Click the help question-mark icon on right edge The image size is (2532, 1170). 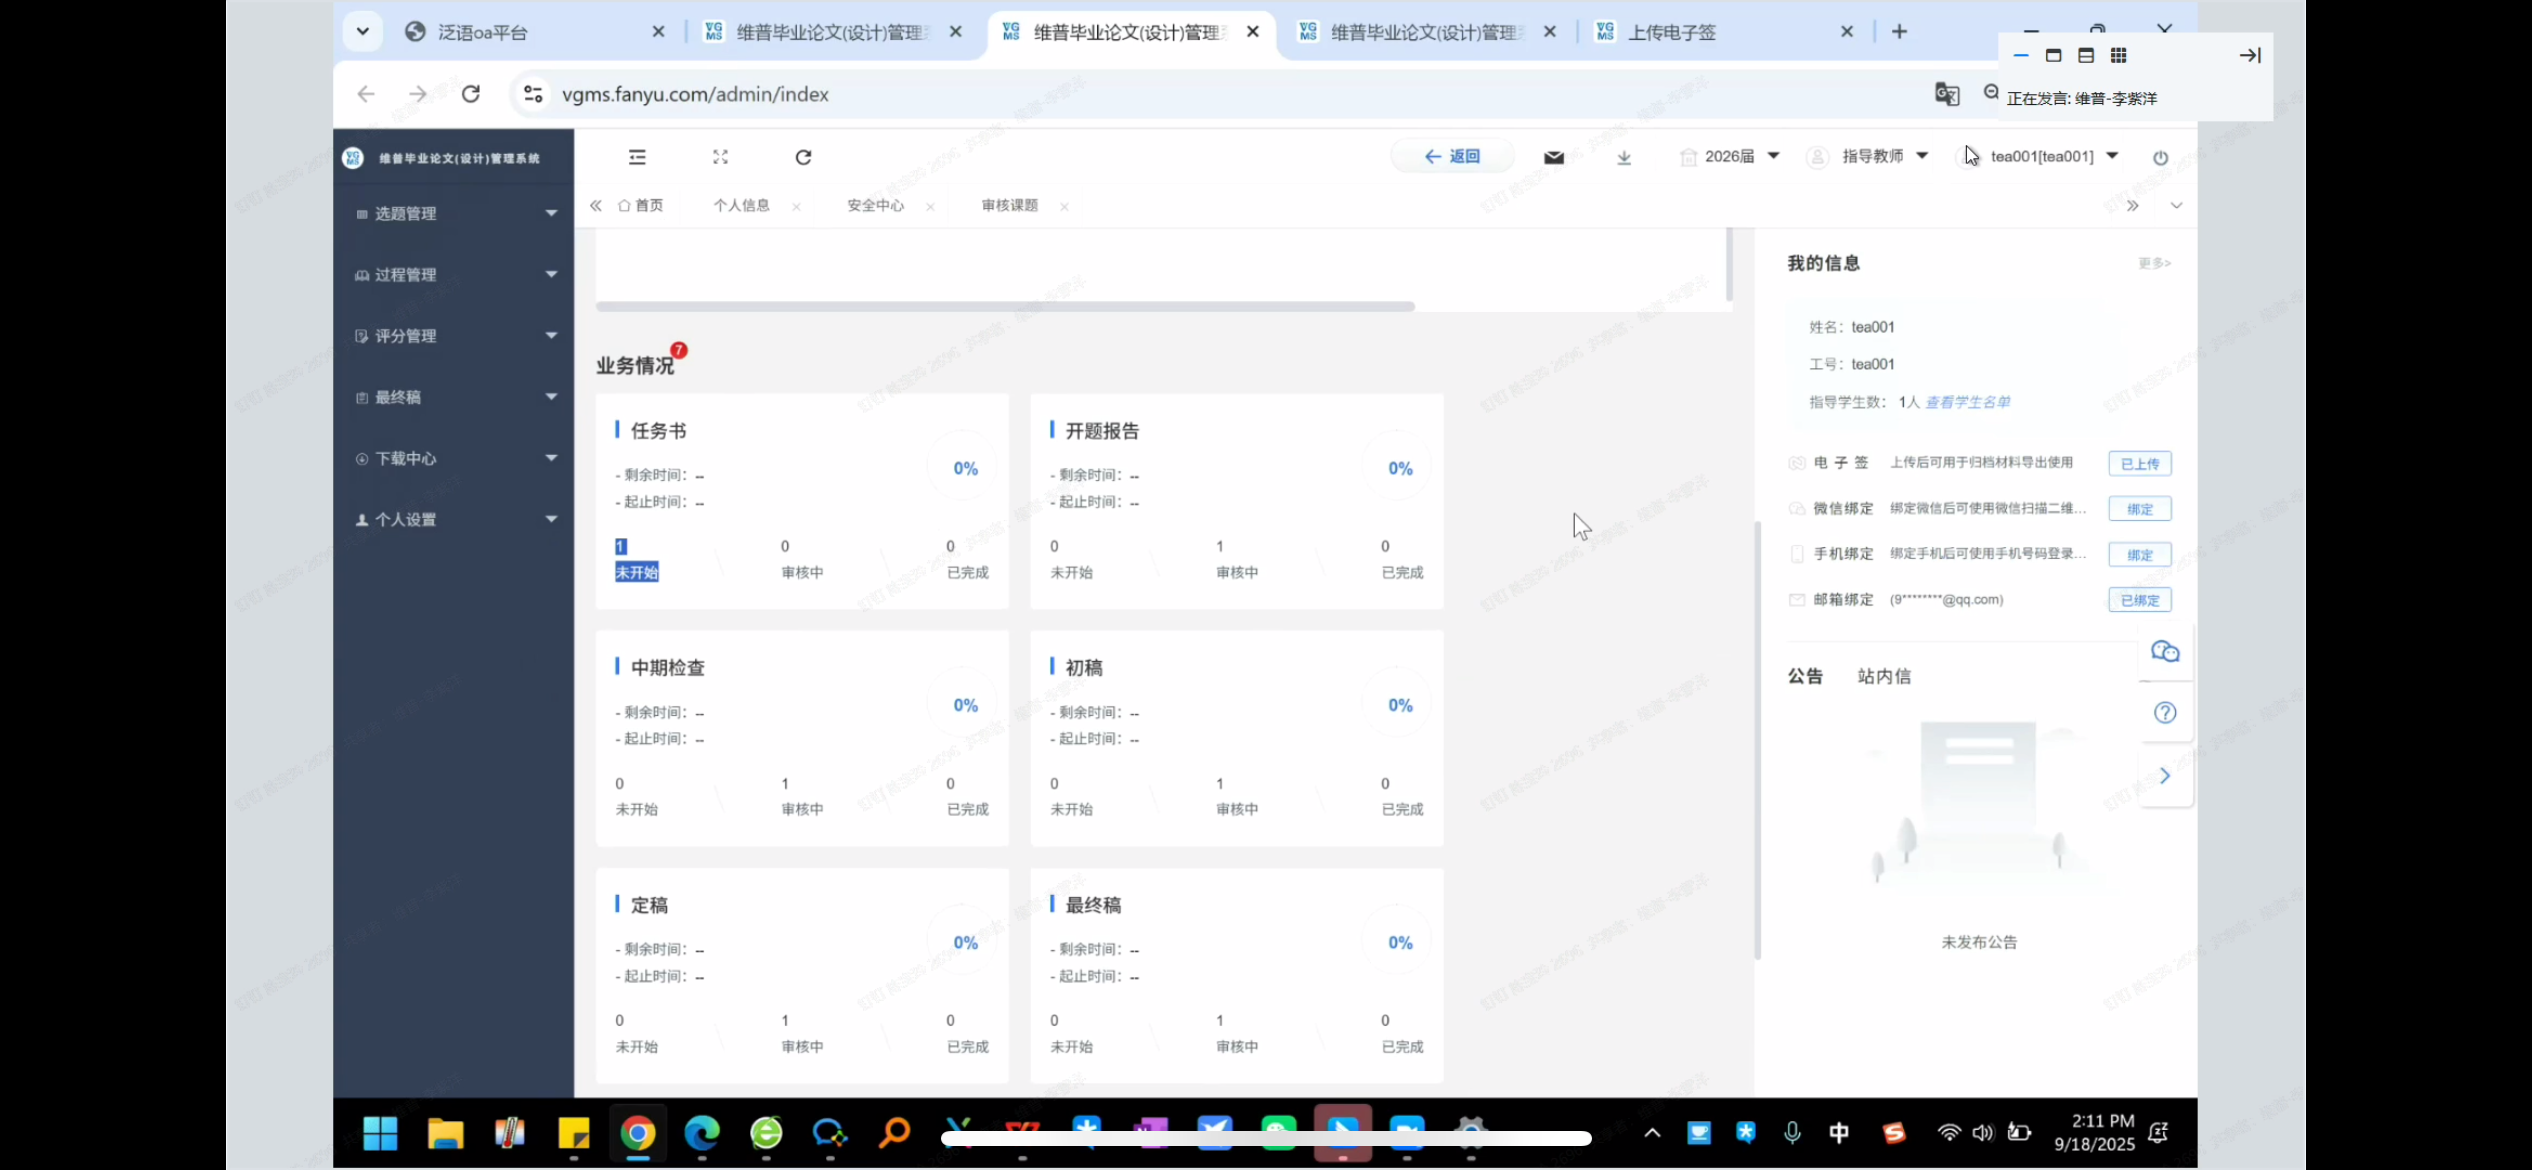[x=2165, y=713]
